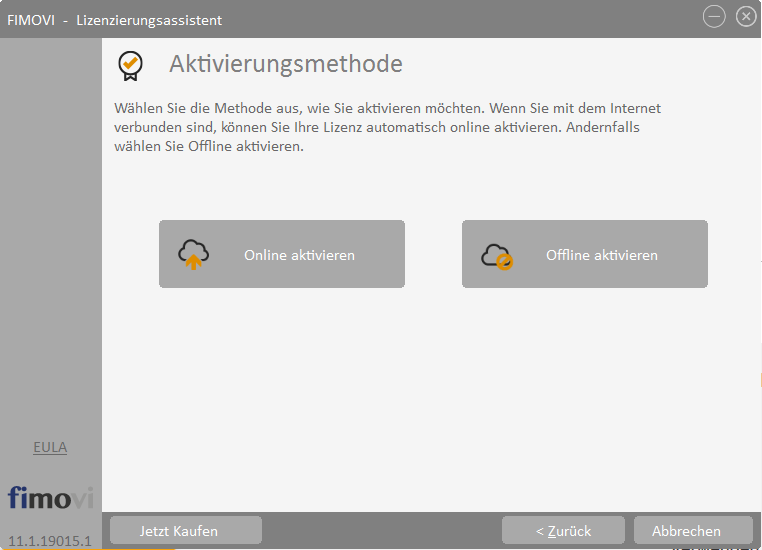The height and width of the screenshot is (550, 762).
Task: Click the fimovi logo
Action: (x=50, y=498)
